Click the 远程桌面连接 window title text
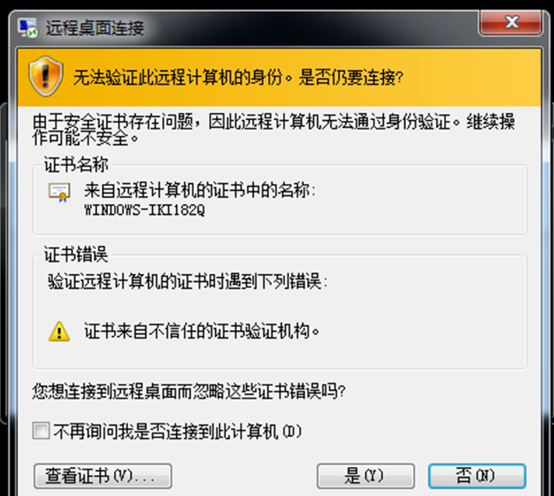554x496 pixels. 95,28
